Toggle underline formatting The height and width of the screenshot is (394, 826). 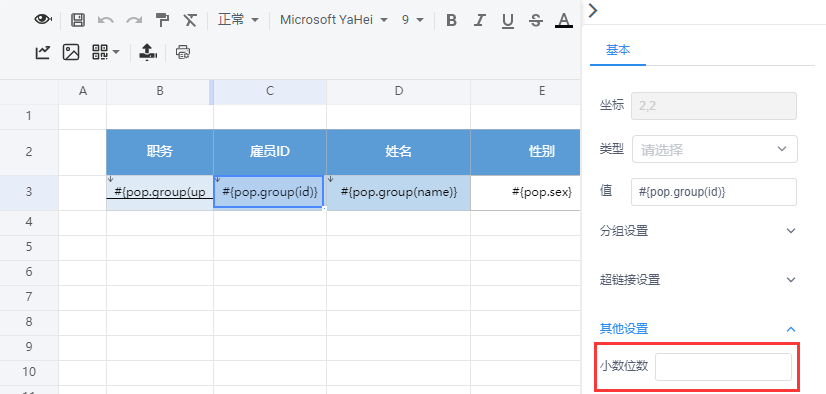[x=508, y=20]
